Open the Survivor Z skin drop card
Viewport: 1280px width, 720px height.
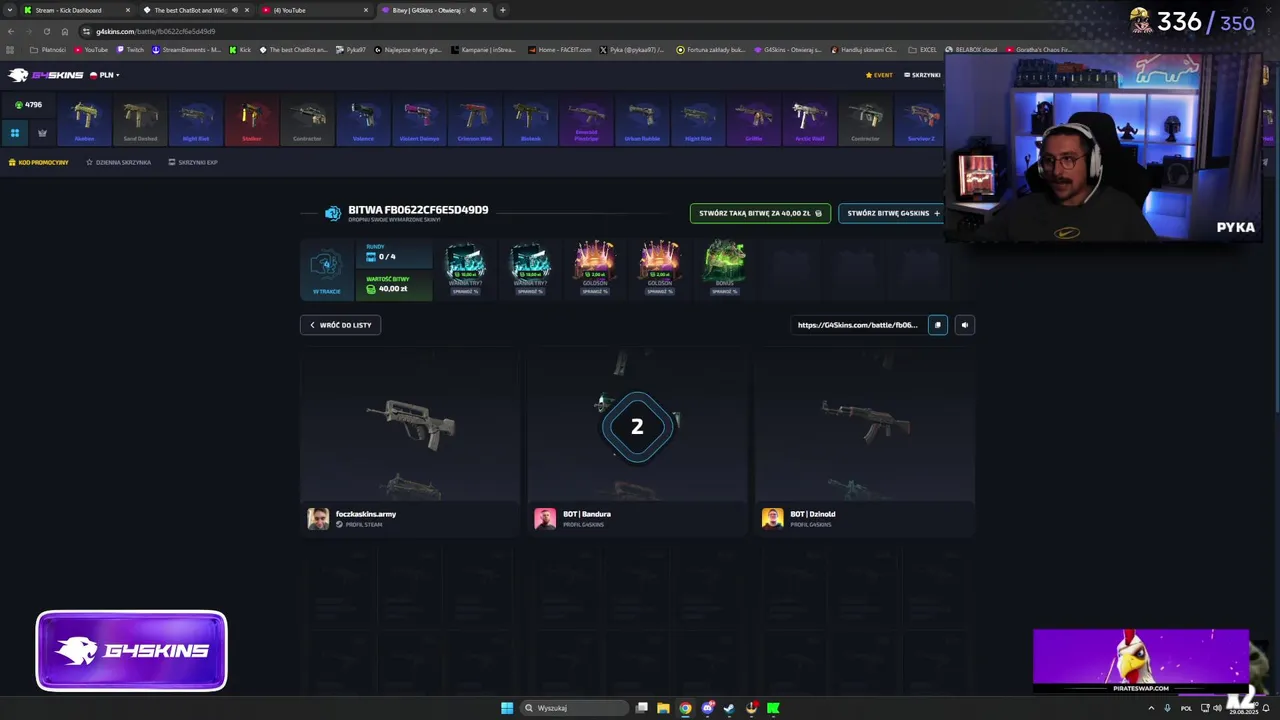(921, 120)
